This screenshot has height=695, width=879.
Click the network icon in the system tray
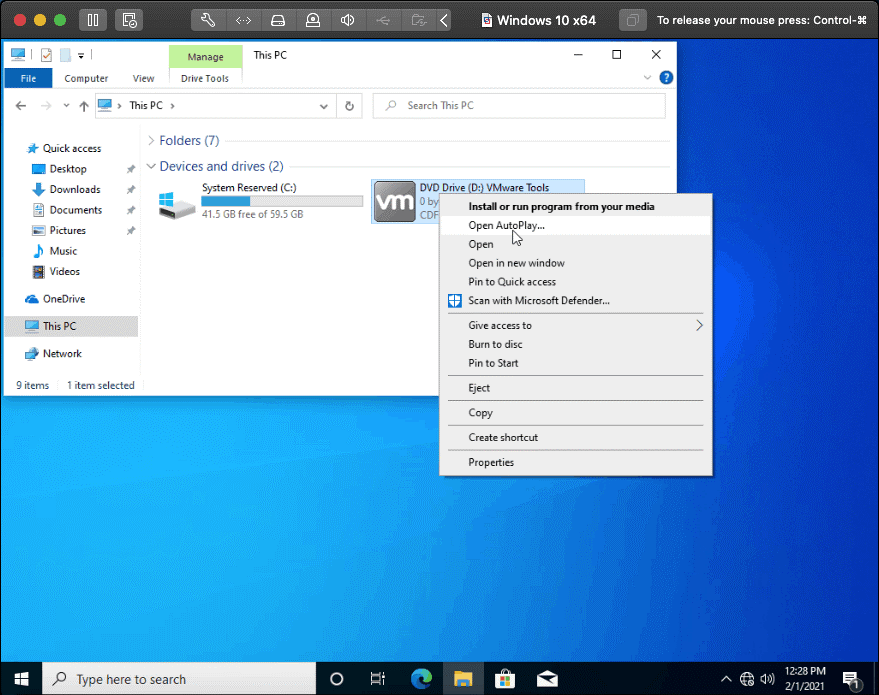(747, 678)
